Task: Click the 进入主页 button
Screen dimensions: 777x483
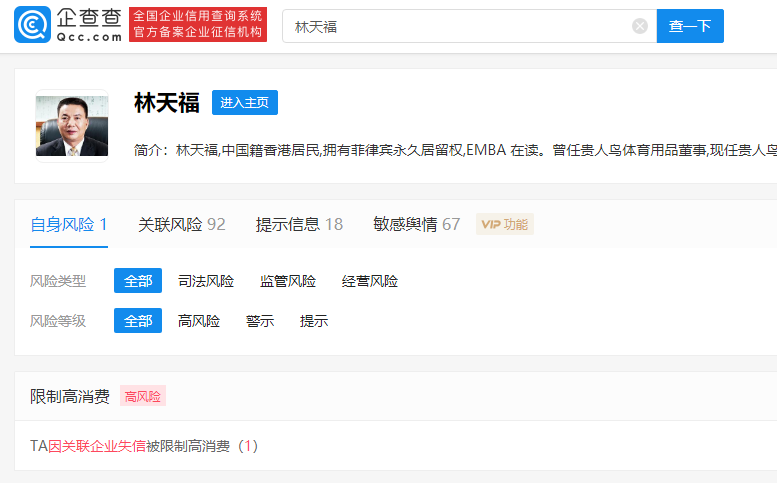Action: tap(244, 102)
